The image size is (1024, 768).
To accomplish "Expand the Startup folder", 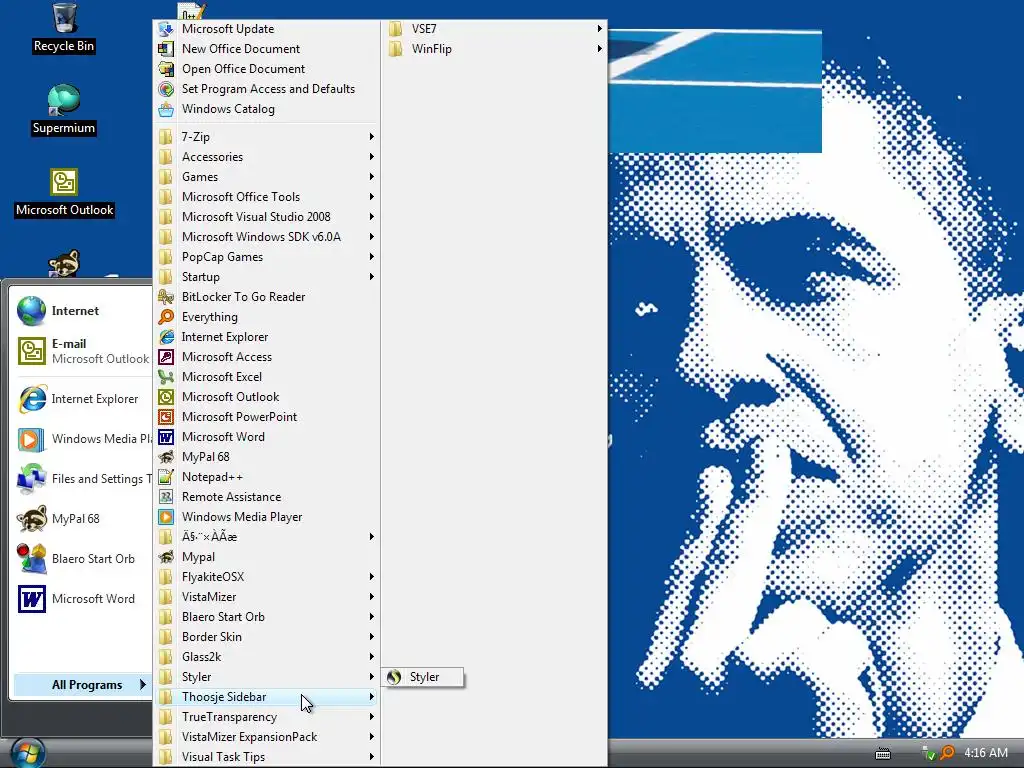I will pos(266,277).
